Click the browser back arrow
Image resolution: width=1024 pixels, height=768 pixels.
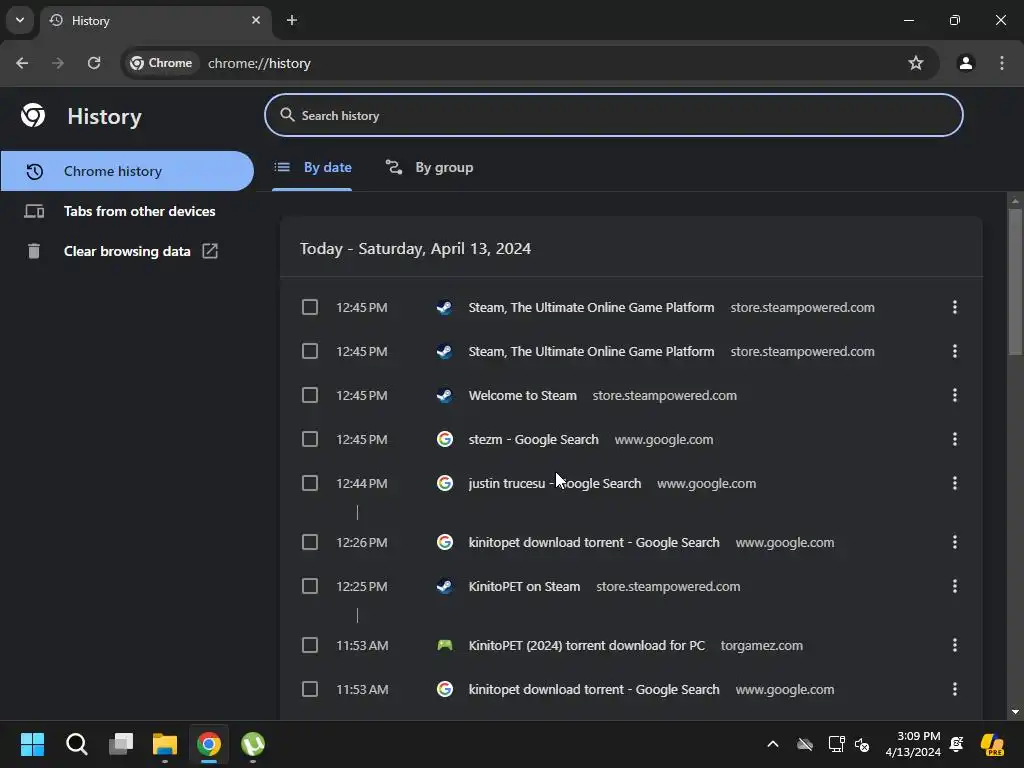tap(22, 63)
